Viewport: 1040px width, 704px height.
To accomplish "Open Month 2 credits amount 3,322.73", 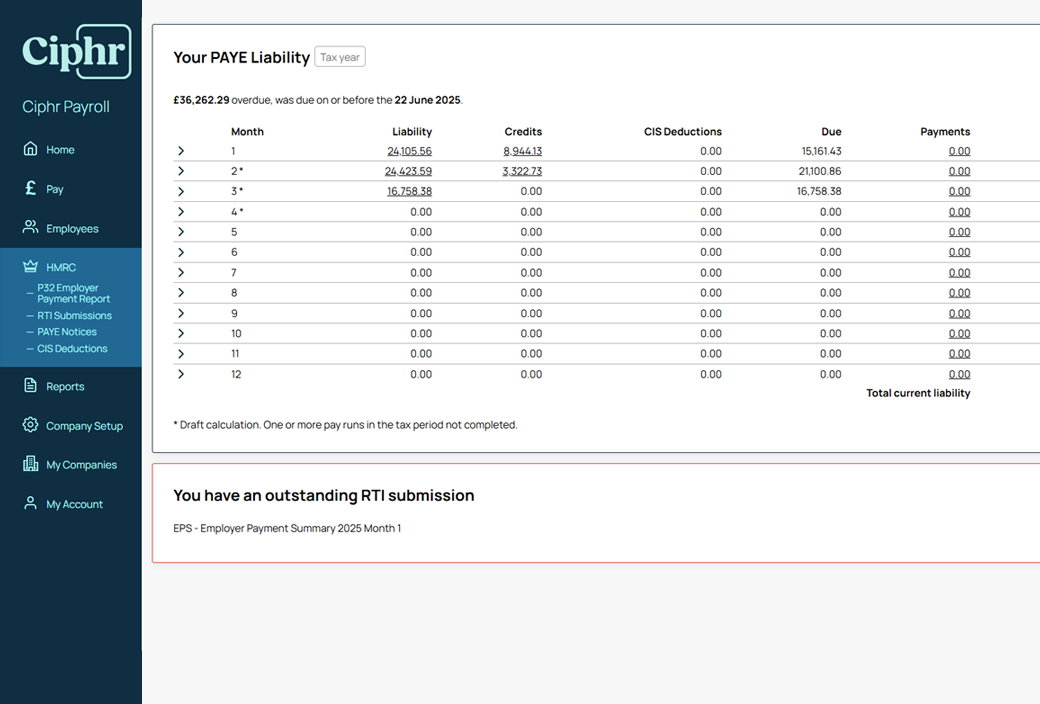I will tap(522, 171).
